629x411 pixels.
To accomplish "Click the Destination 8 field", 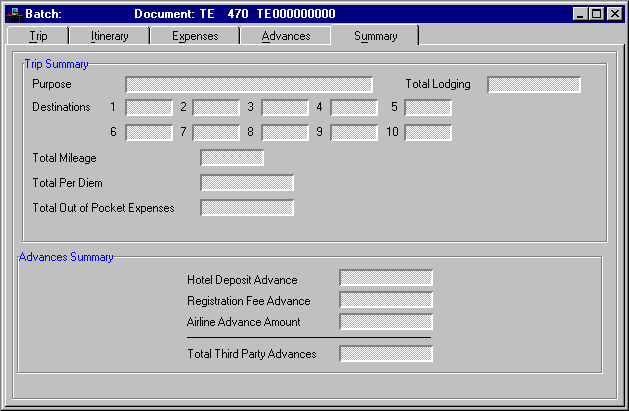I will tap(285, 132).
